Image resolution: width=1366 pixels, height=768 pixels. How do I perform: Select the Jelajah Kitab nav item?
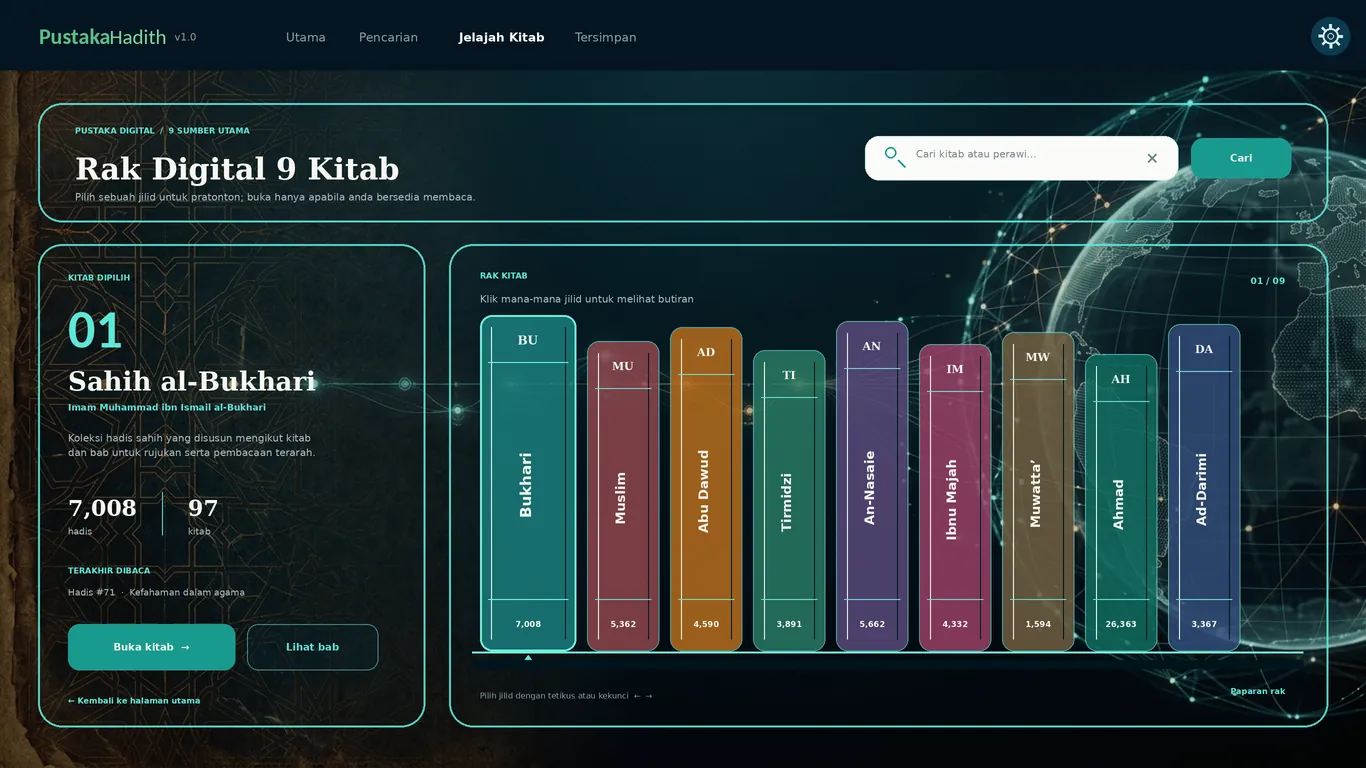click(x=501, y=37)
